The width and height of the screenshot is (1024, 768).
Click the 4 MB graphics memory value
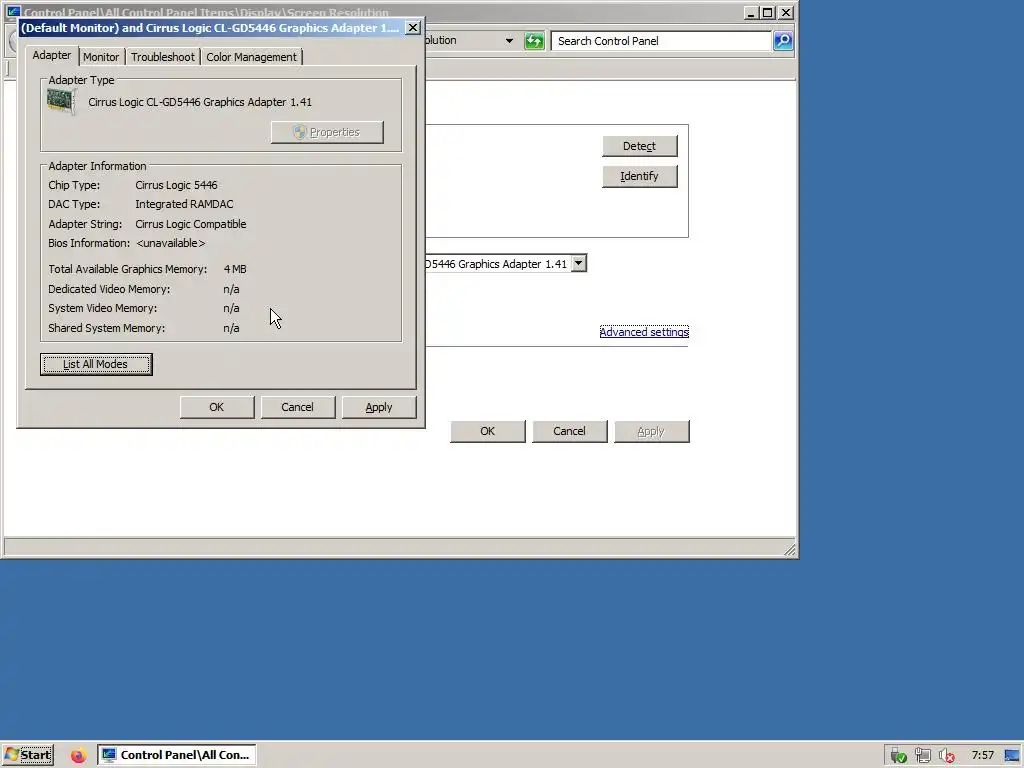coord(235,269)
